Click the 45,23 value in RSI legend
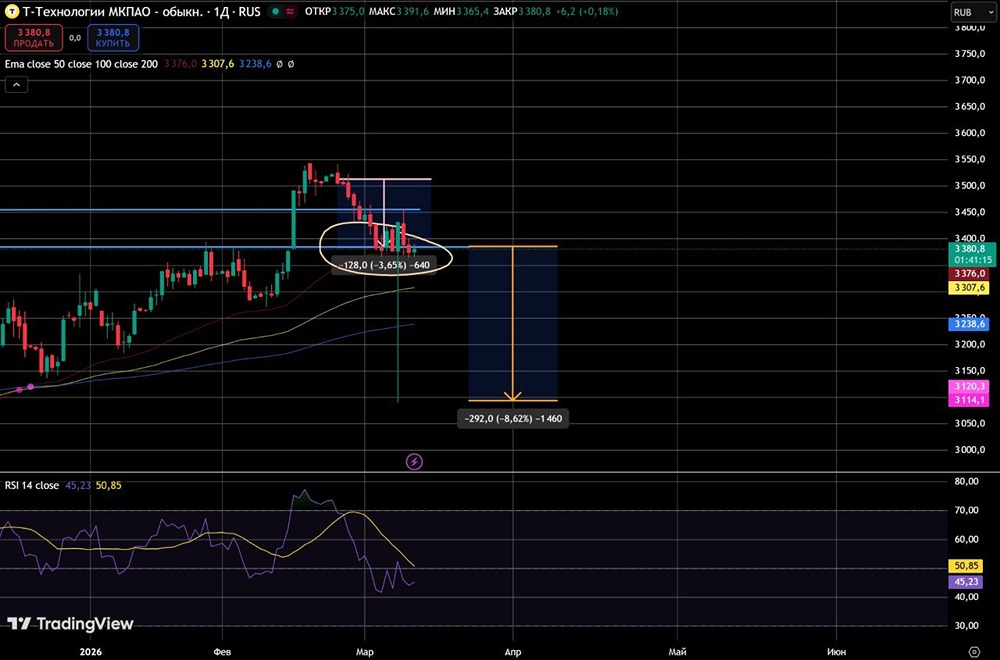 [78, 485]
